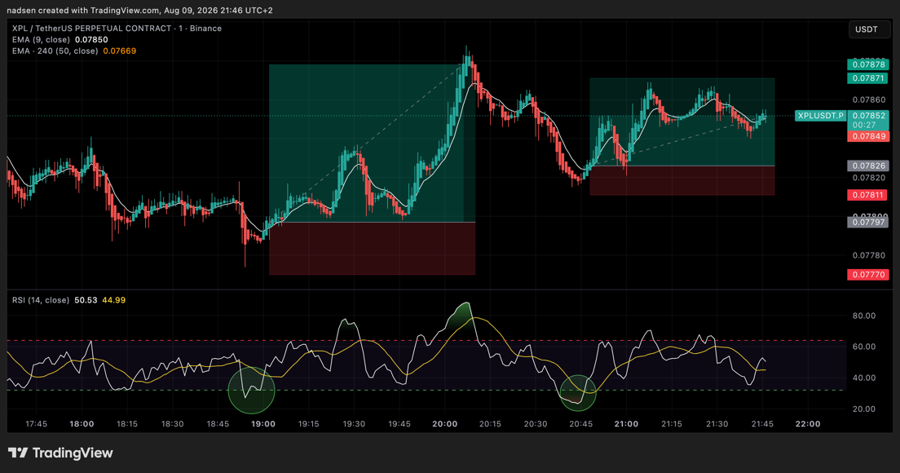Click the orange EMA value 0.07669
This screenshot has width=900, height=473.
point(119,51)
